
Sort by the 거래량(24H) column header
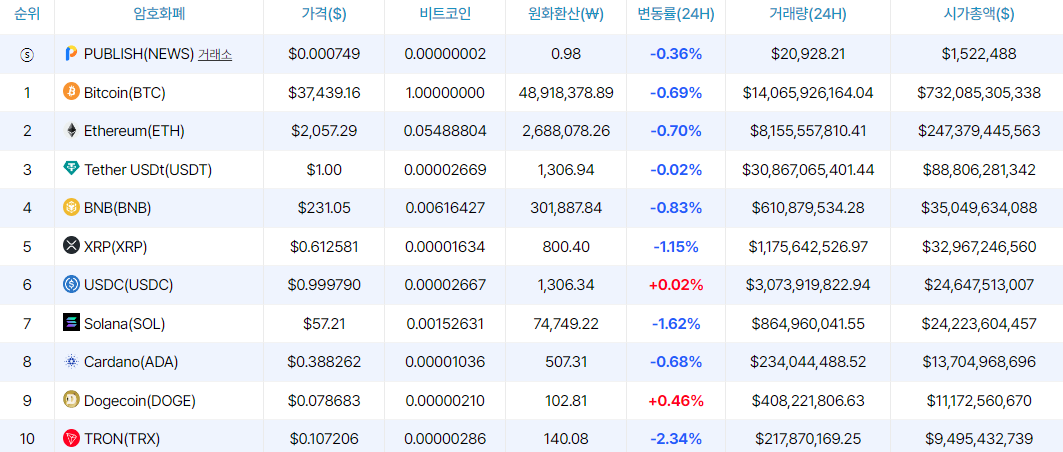[x=808, y=14]
